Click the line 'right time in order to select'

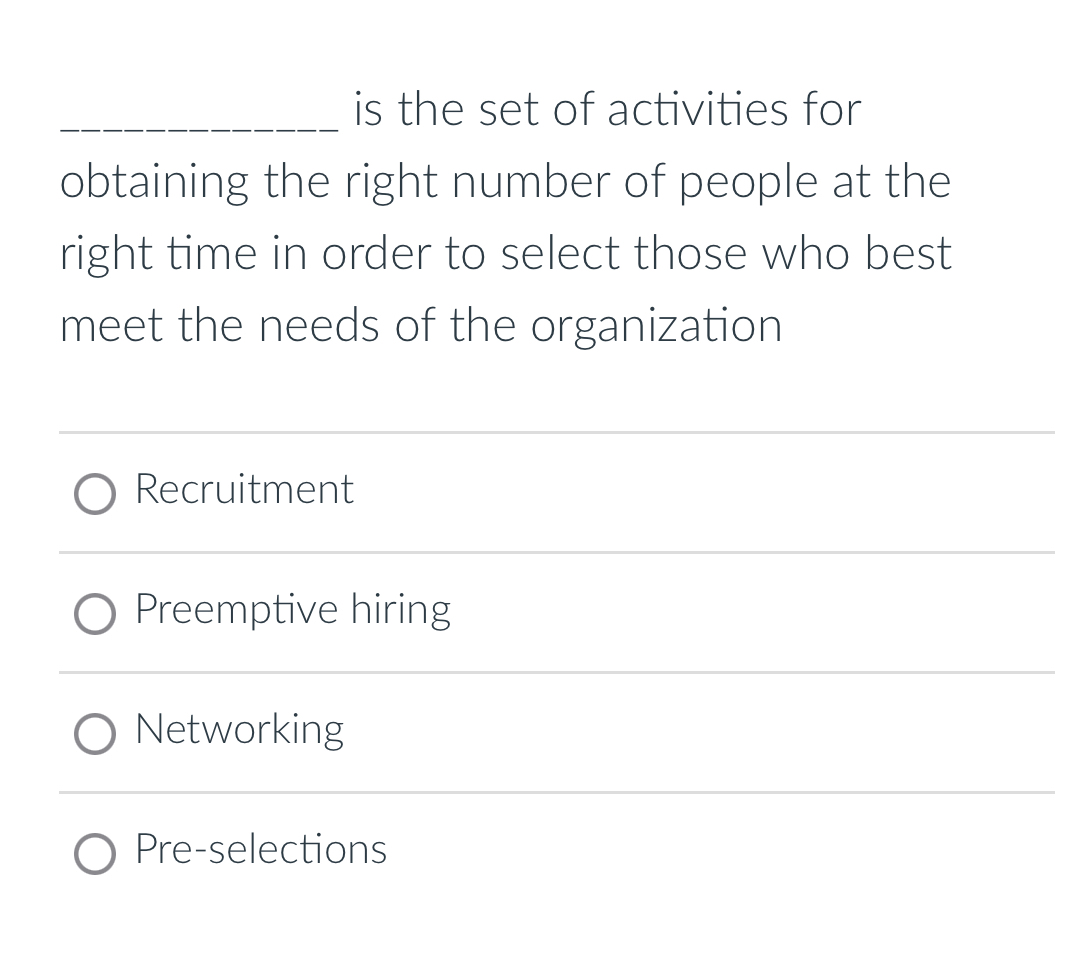505,254
